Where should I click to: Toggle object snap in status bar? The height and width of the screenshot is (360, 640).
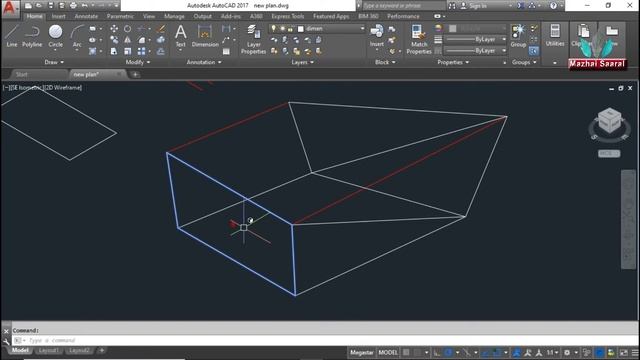pos(496,353)
